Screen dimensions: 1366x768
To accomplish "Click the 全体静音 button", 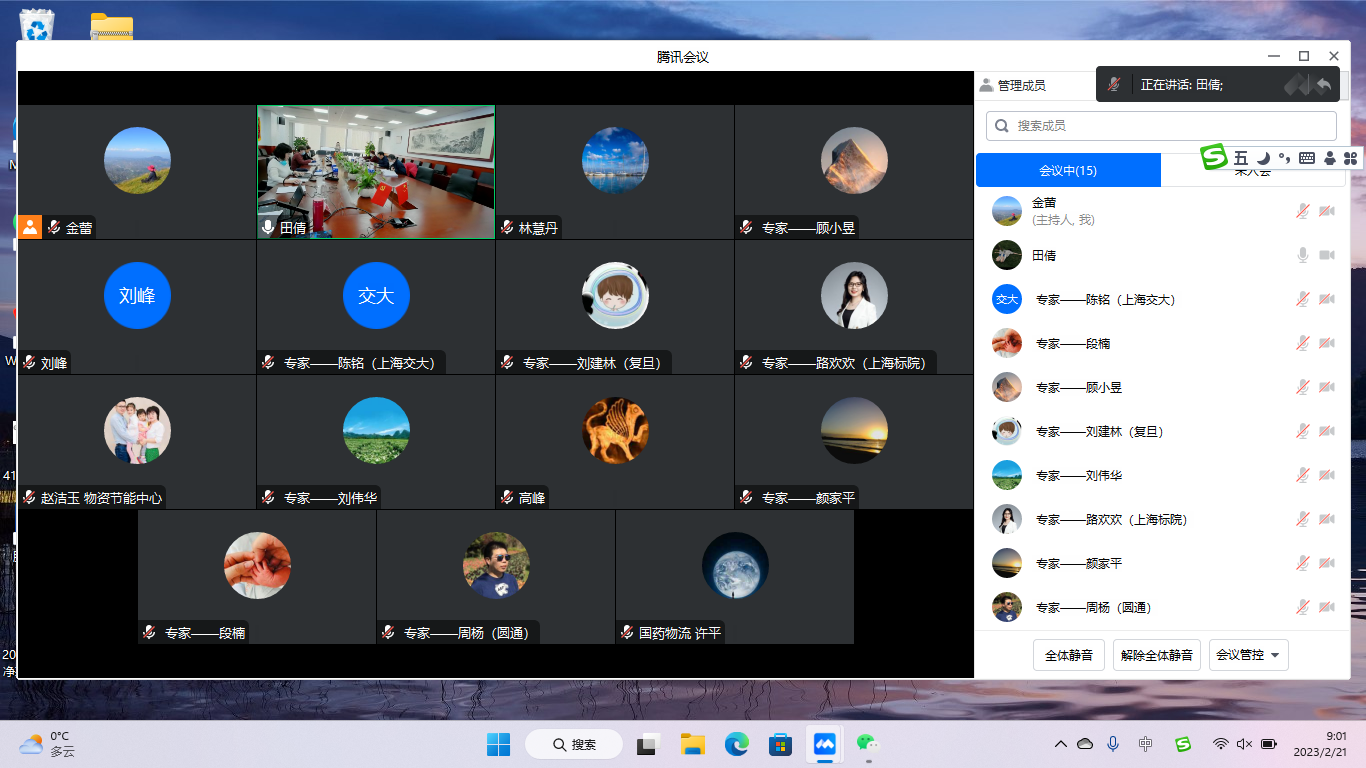I will tap(1068, 655).
